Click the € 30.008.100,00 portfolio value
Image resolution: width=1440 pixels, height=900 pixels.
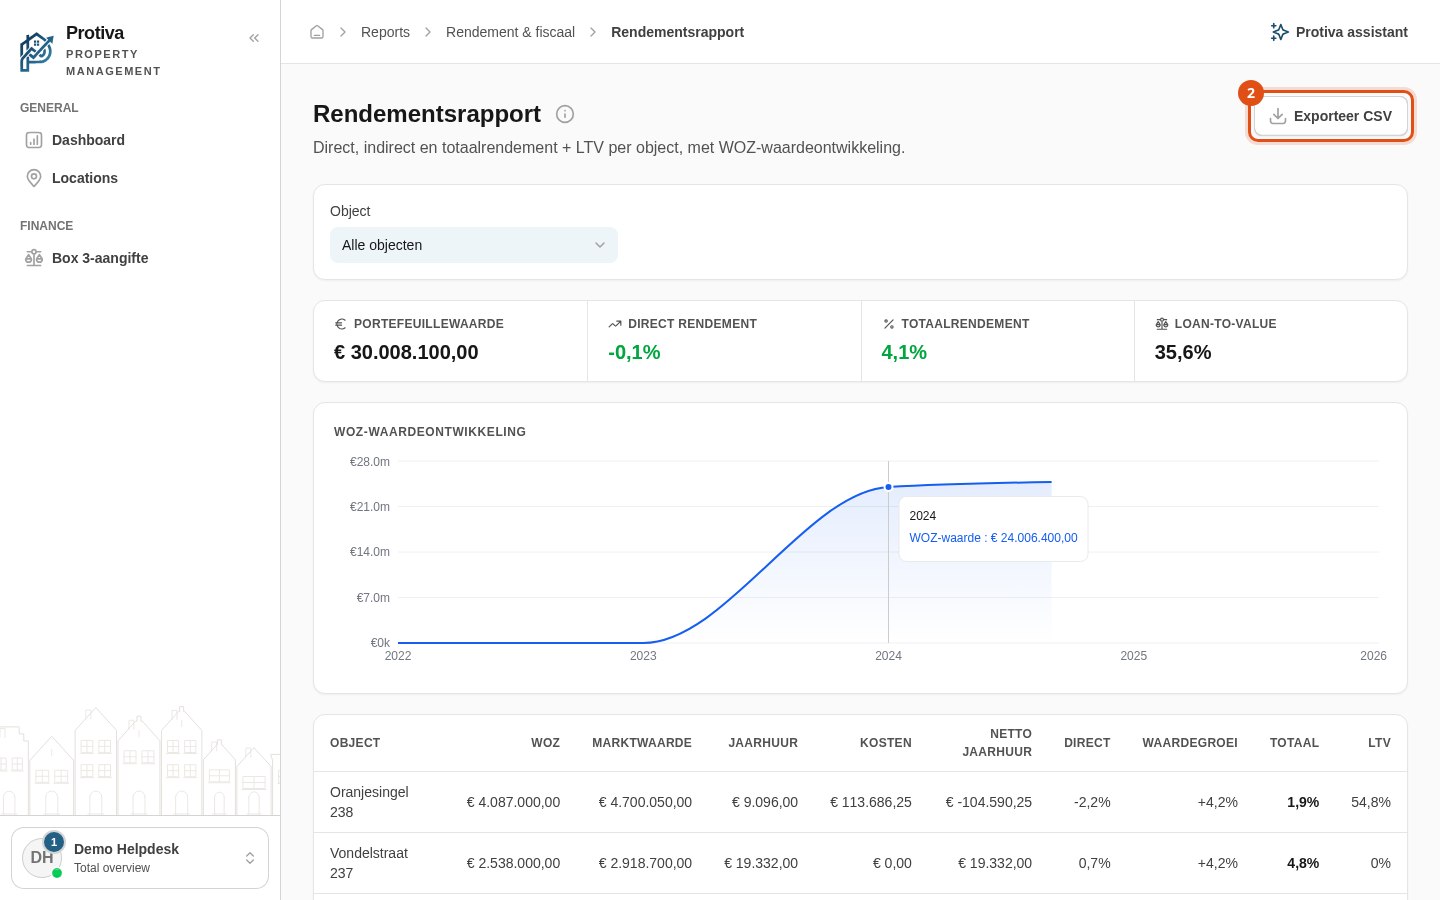[x=406, y=352]
